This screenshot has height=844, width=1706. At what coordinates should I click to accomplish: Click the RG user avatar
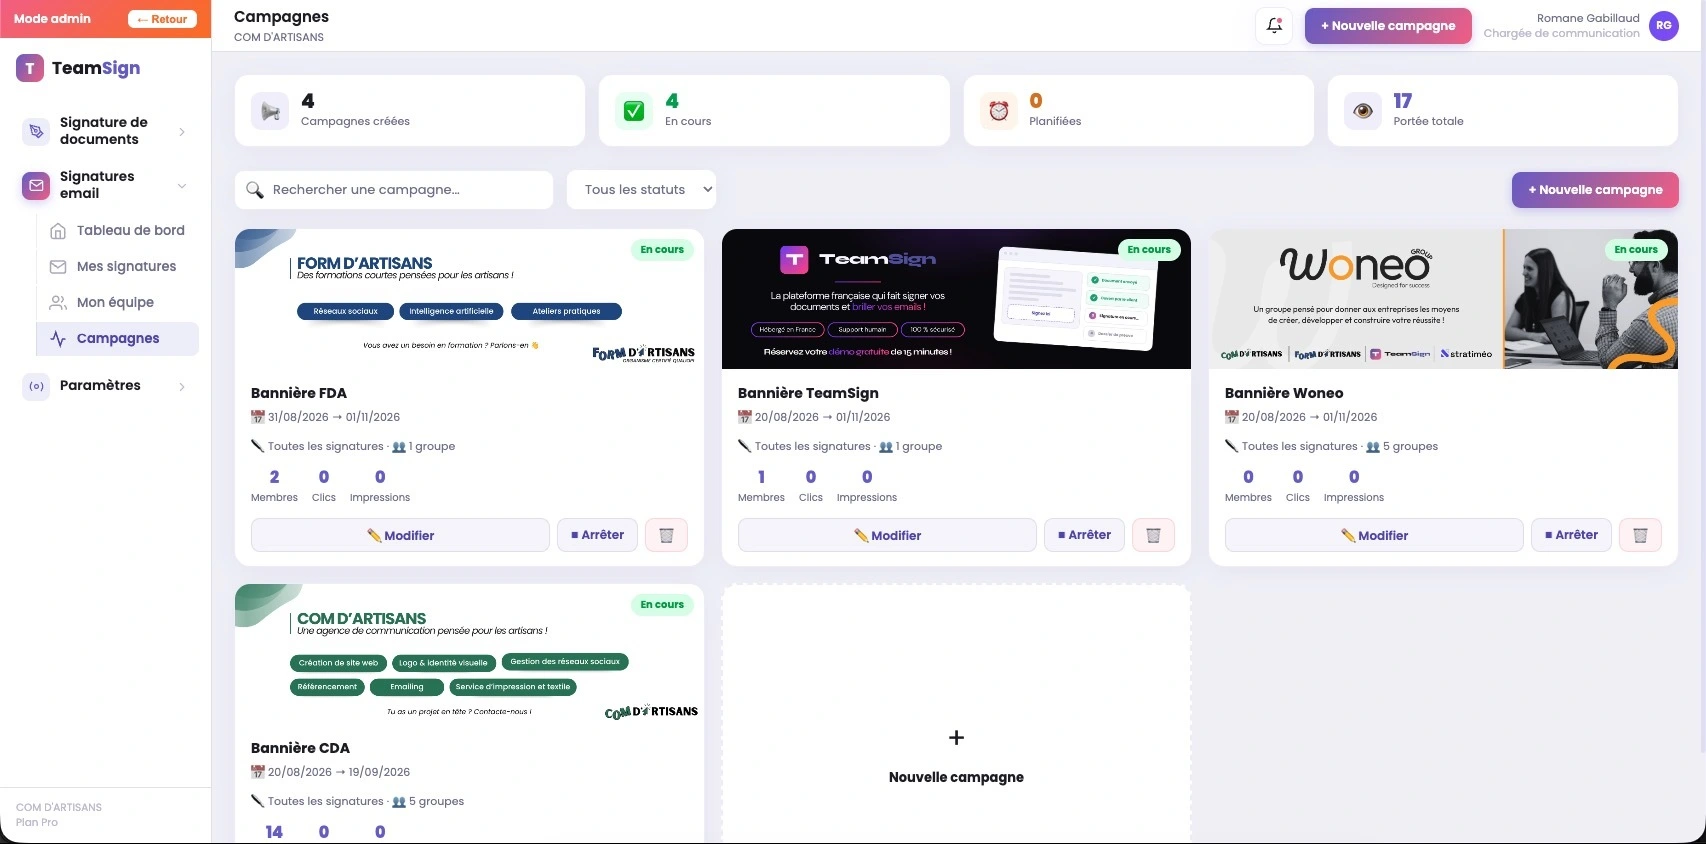[1664, 26]
